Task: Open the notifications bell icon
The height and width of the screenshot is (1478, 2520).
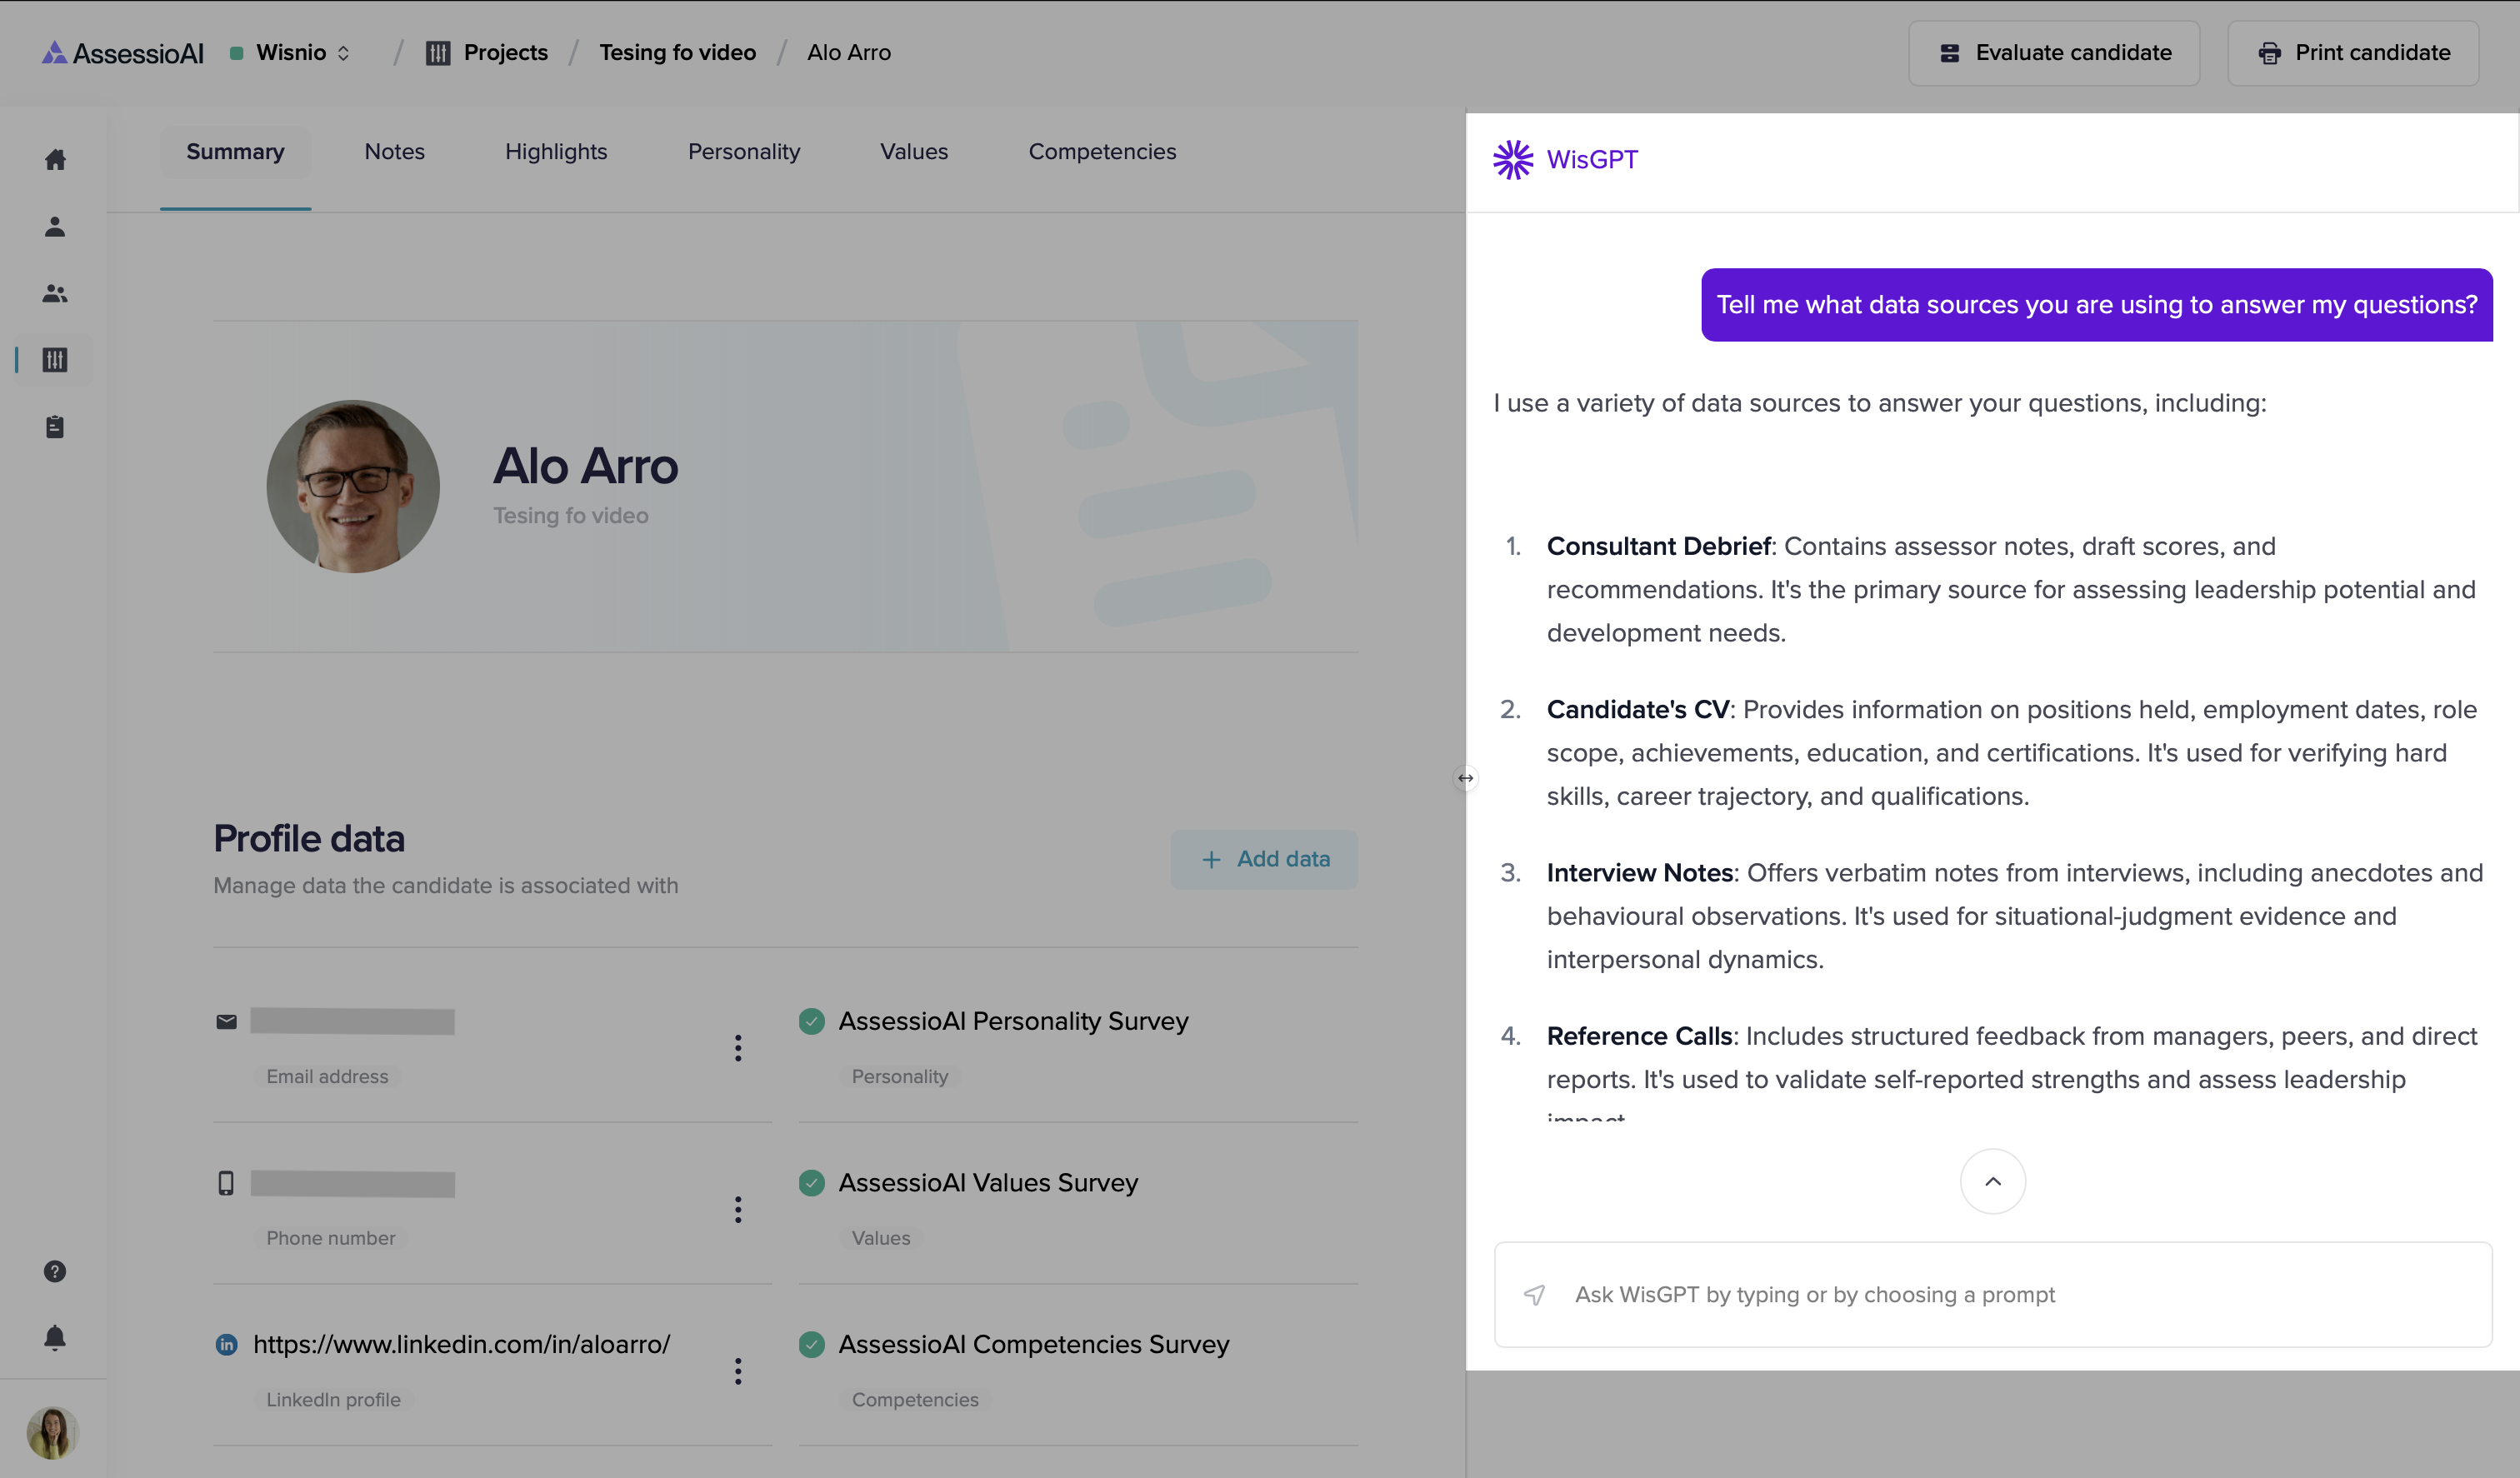Action: click(x=55, y=1338)
